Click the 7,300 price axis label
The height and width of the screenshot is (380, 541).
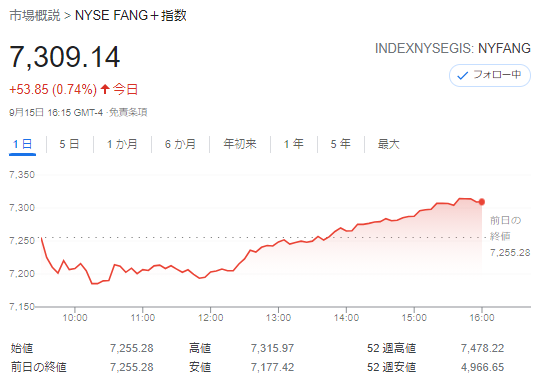22,208
